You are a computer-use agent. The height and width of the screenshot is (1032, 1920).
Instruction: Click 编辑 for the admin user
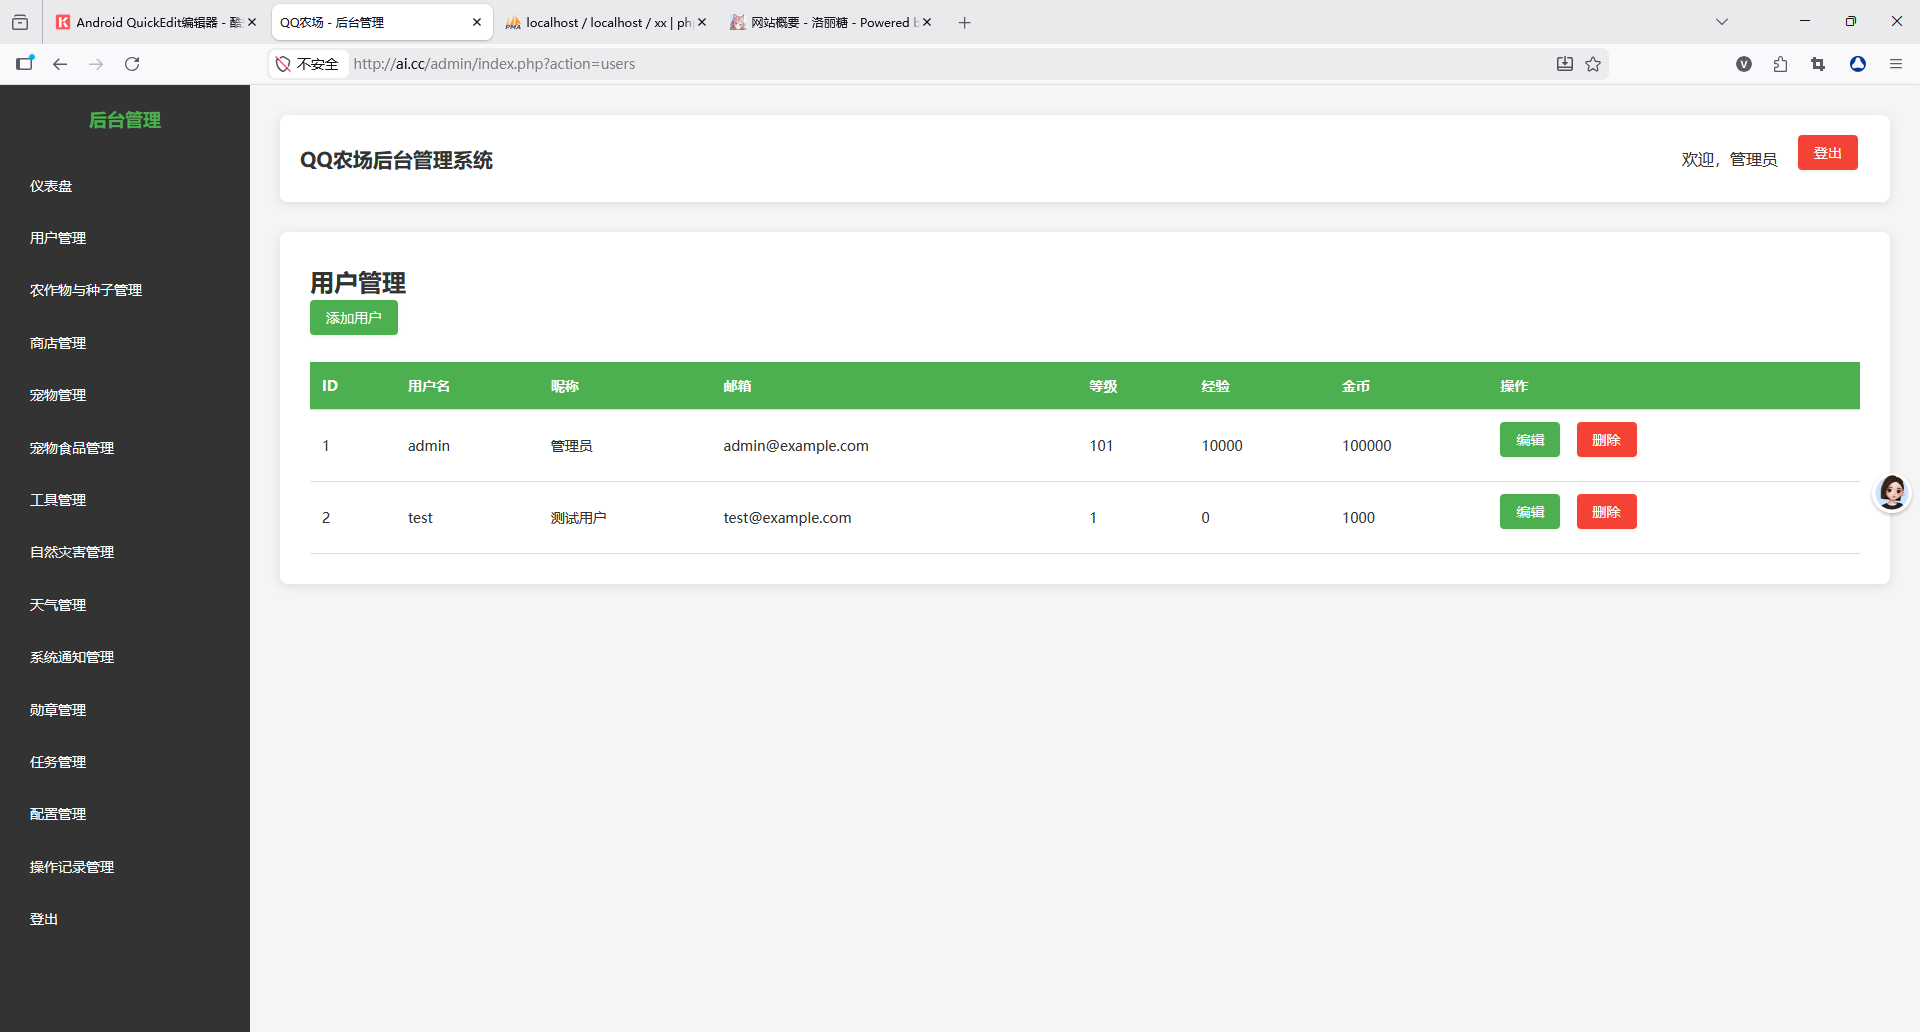(1529, 440)
